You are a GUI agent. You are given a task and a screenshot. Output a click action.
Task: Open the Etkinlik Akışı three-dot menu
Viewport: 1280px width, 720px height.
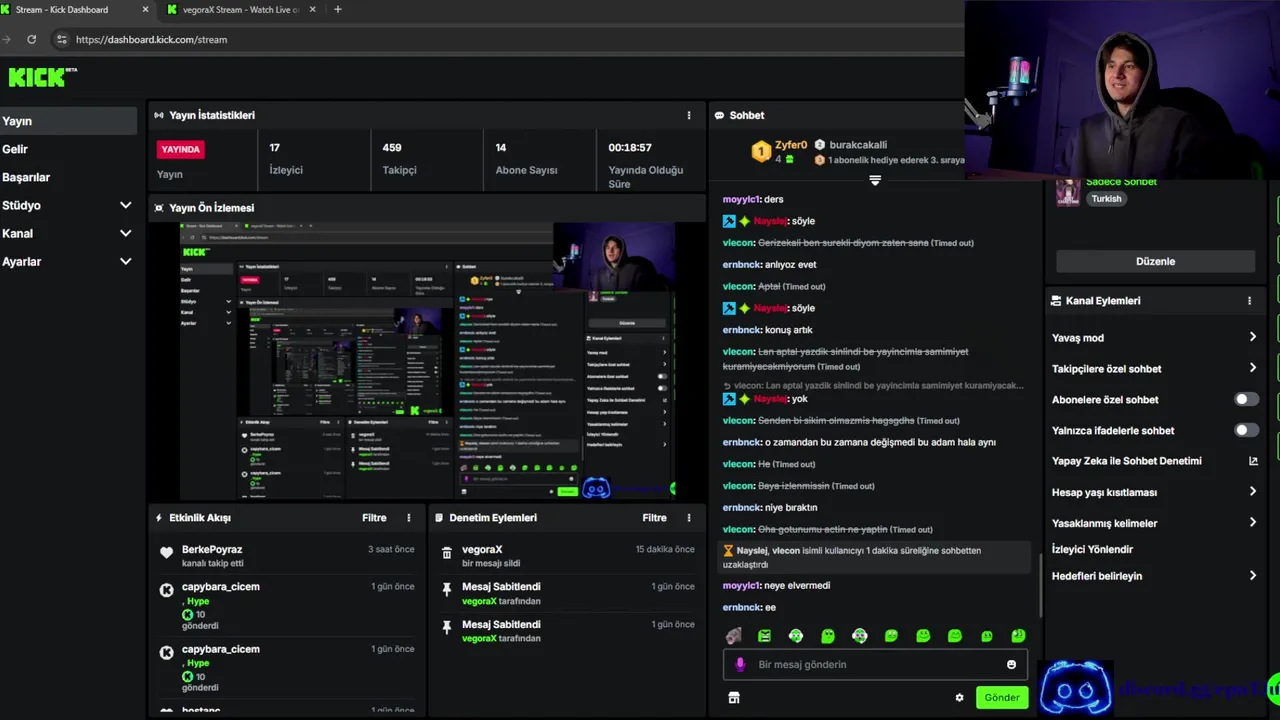[408, 518]
